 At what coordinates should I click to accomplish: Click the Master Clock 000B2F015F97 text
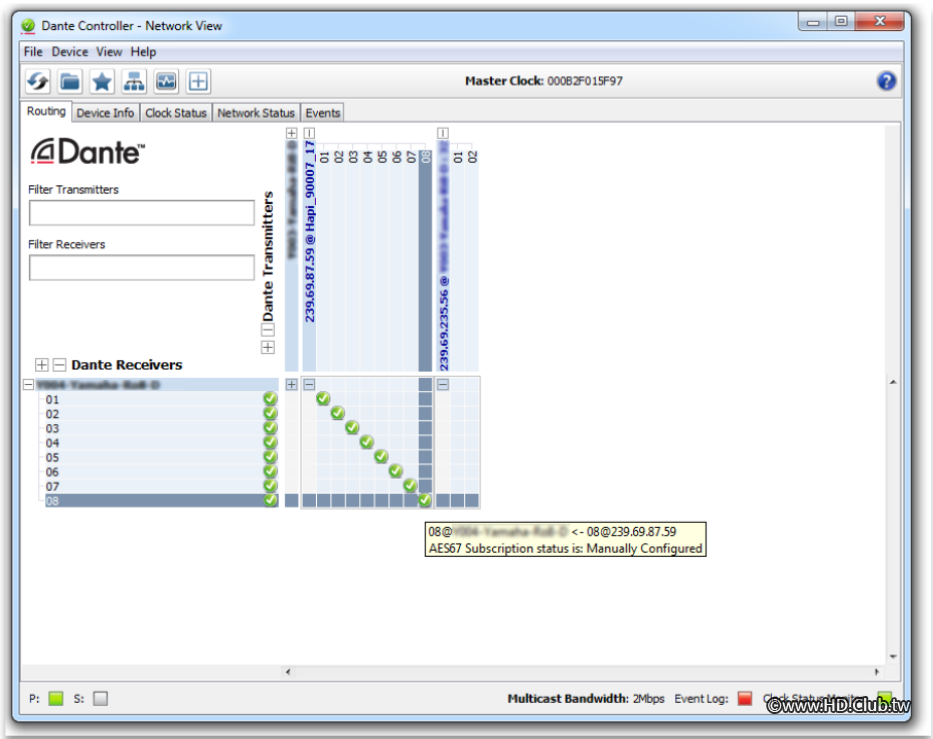click(544, 81)
